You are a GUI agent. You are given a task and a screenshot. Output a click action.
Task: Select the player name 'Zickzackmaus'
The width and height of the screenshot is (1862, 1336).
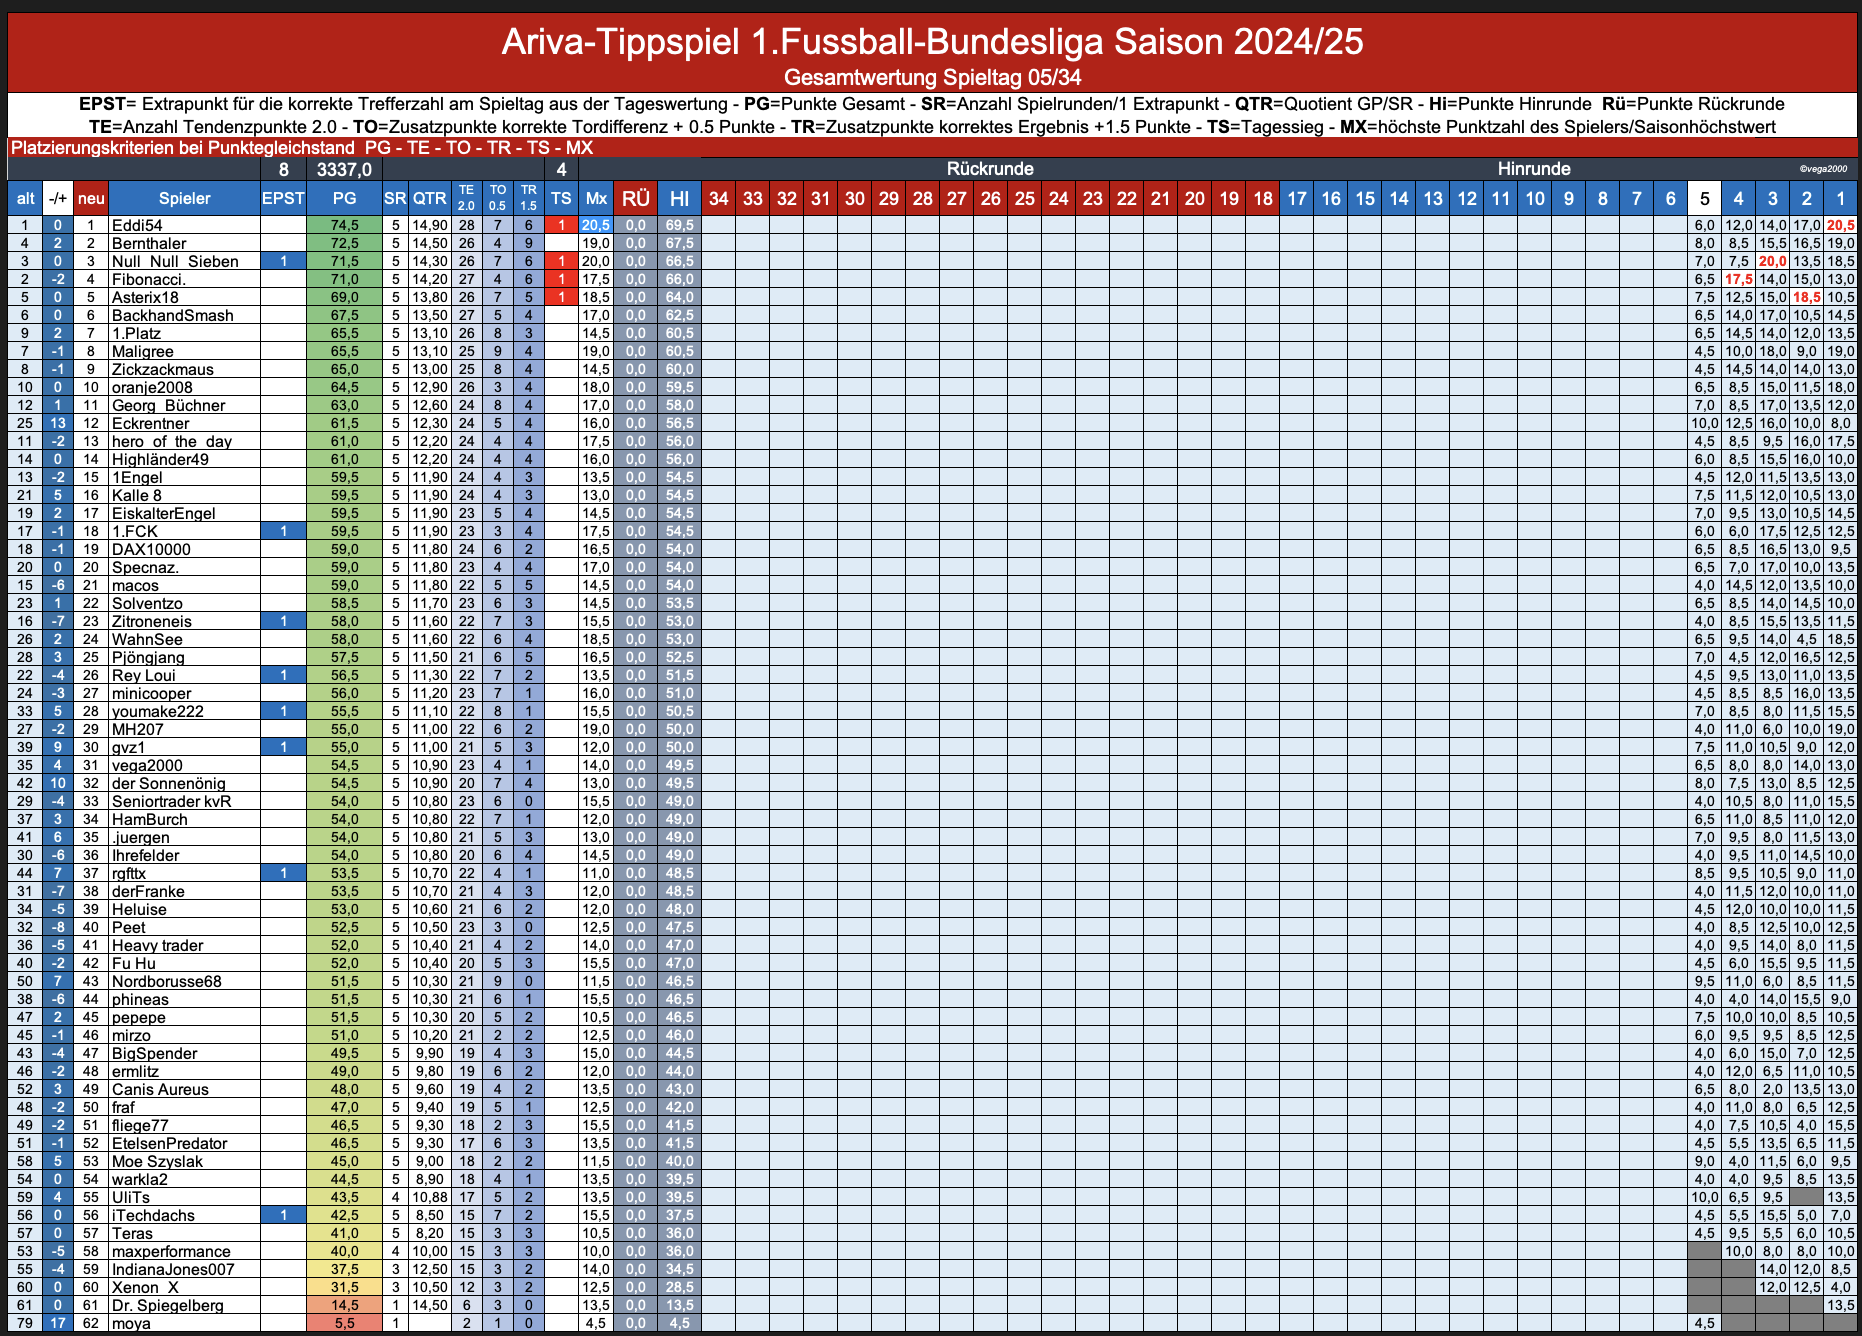coord(163,369)
